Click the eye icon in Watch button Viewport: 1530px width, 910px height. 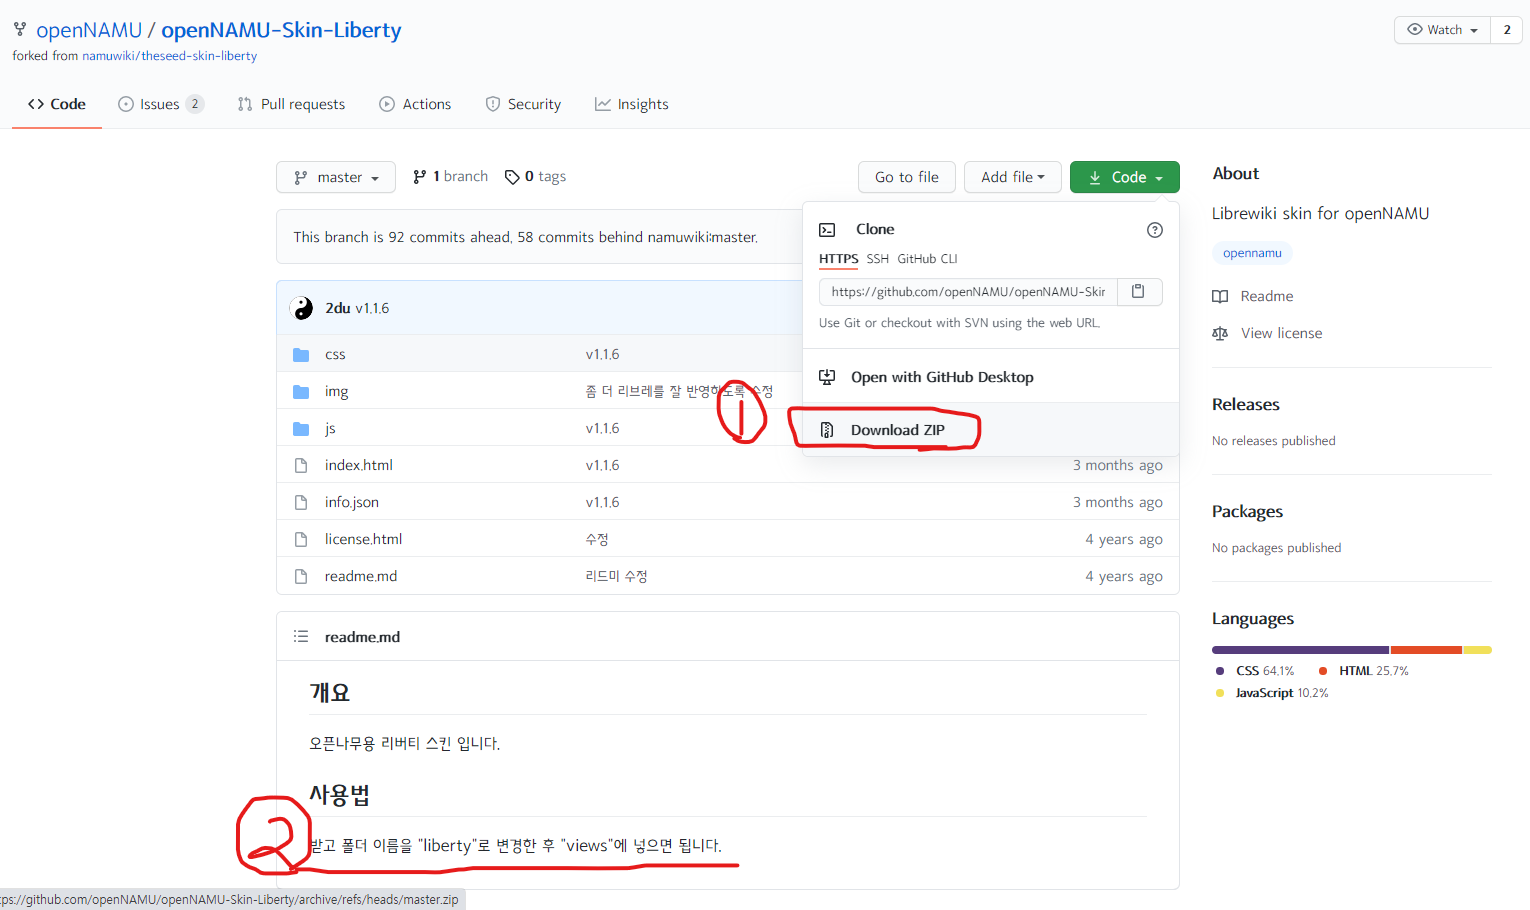pyautogui.click(x=1415, y=29)
